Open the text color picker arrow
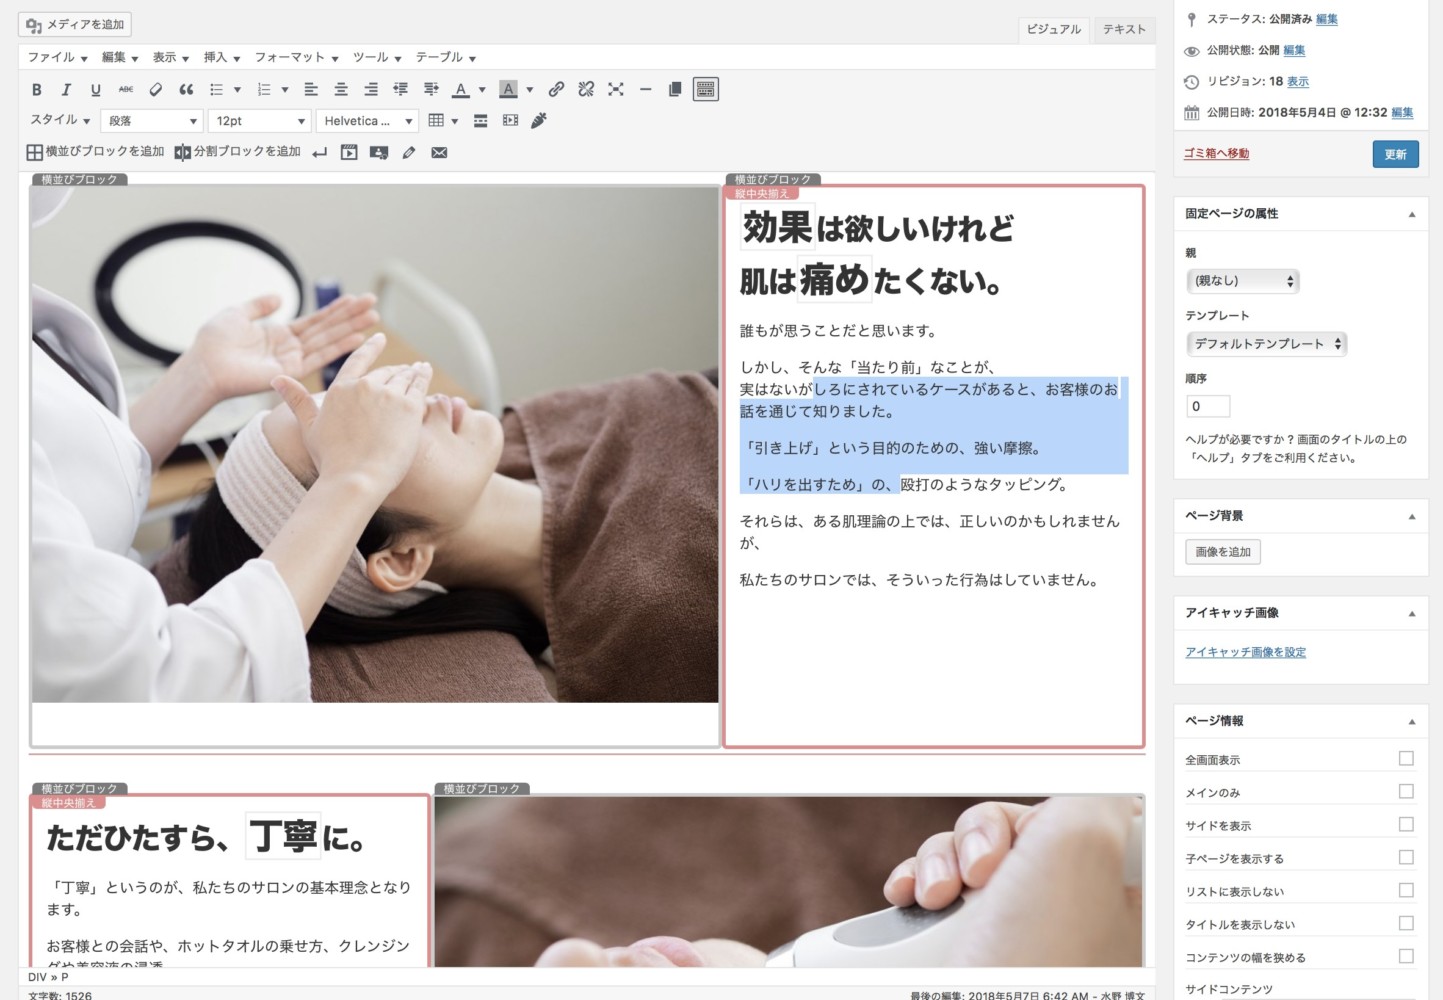The width and height of the screenshot is (1443, 1000). tap(482, 90)
